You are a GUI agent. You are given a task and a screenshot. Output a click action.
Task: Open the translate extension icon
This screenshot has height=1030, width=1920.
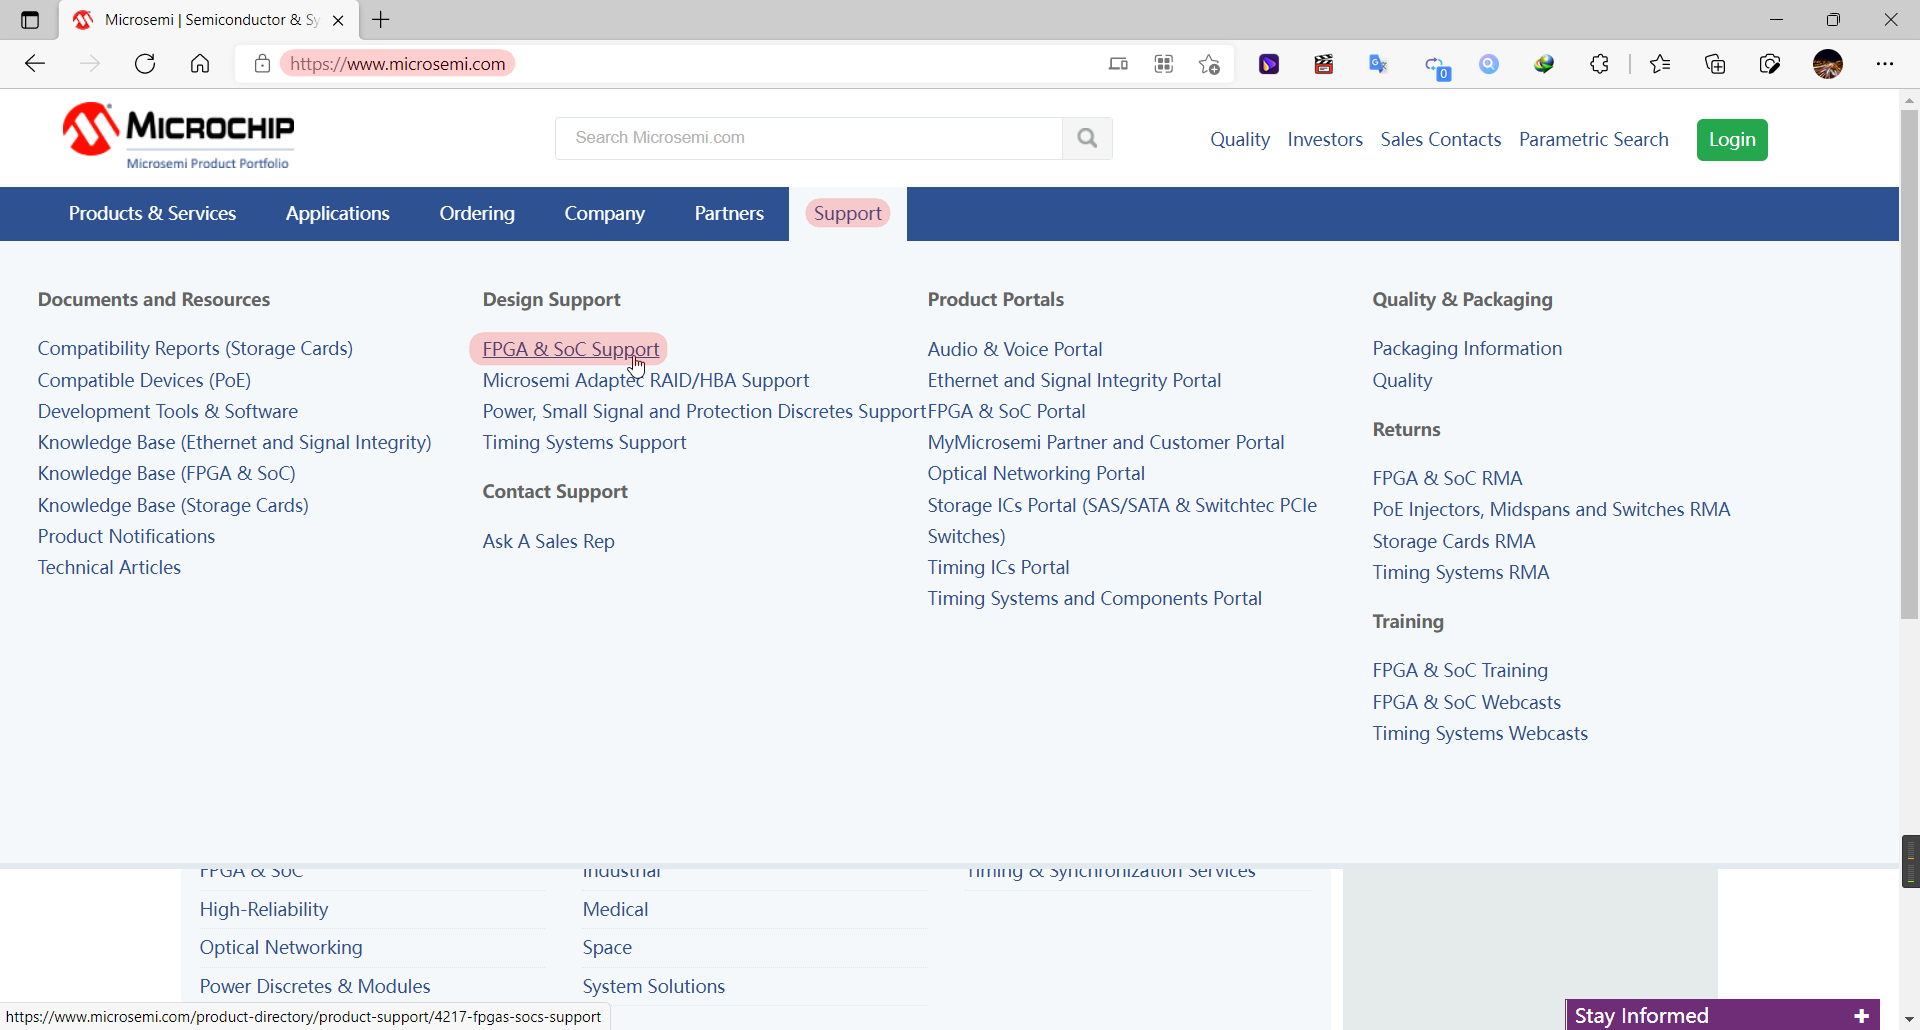[1379, 64]
